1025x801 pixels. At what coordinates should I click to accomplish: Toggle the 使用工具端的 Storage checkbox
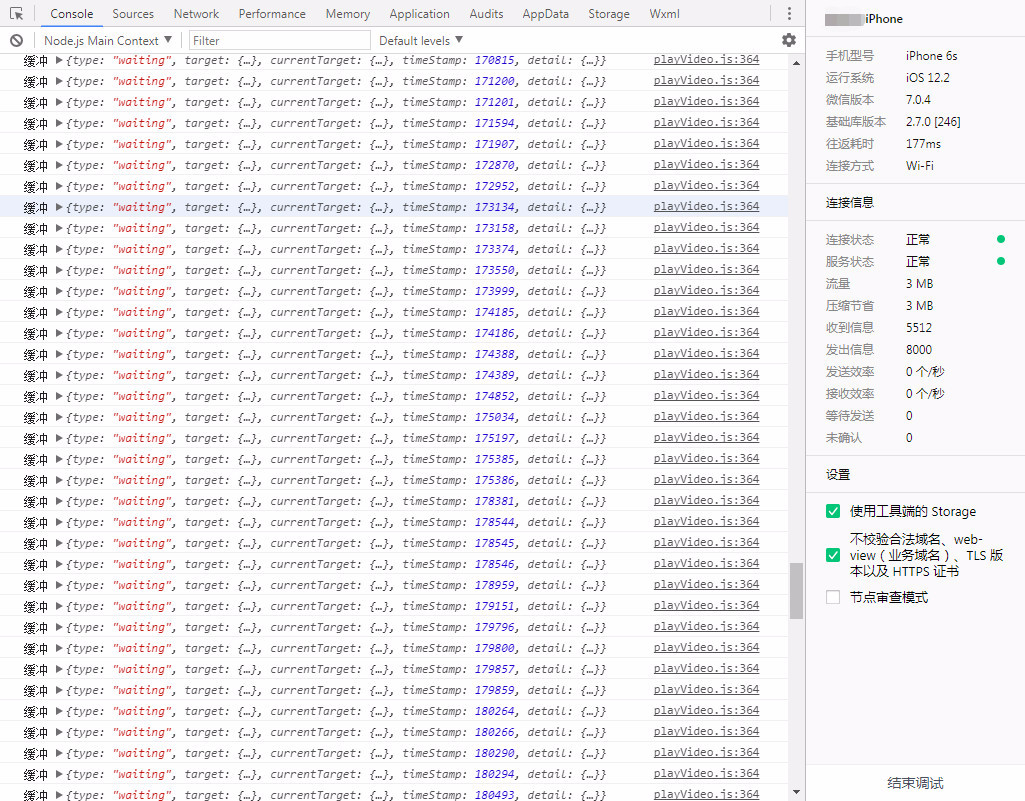pyautogui.click(x=833, y=511)
